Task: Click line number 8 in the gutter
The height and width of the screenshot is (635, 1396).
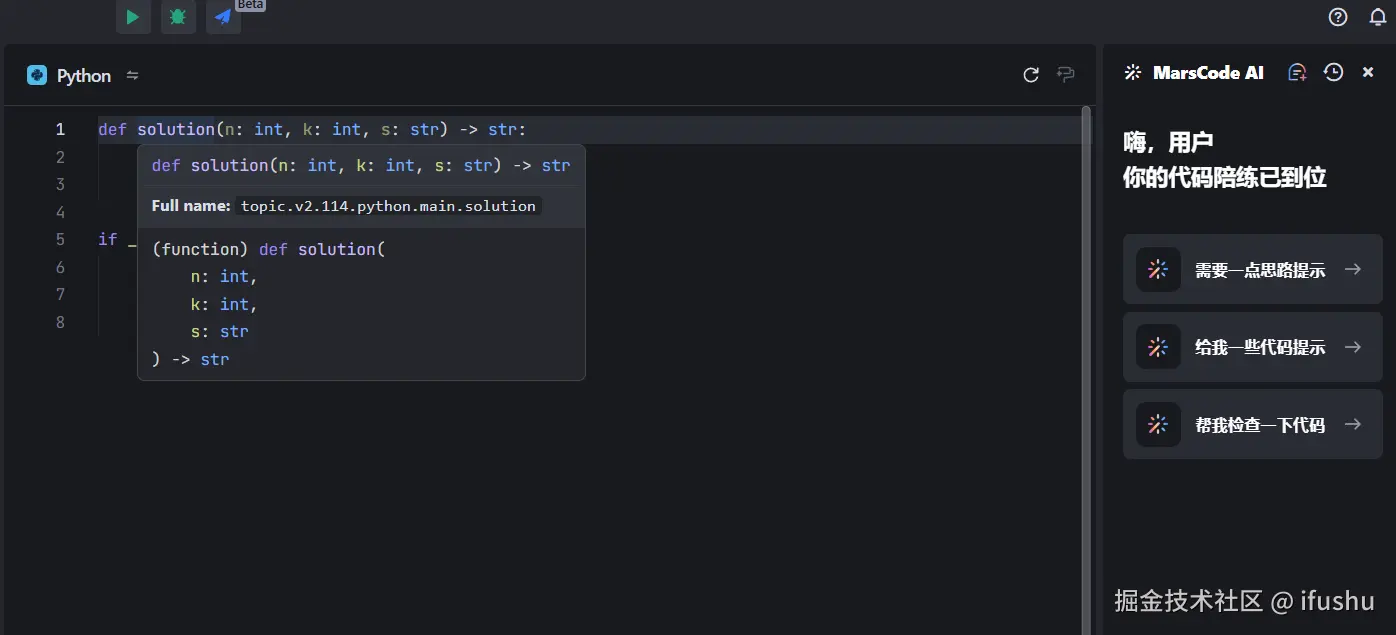Action: point(60,322)
